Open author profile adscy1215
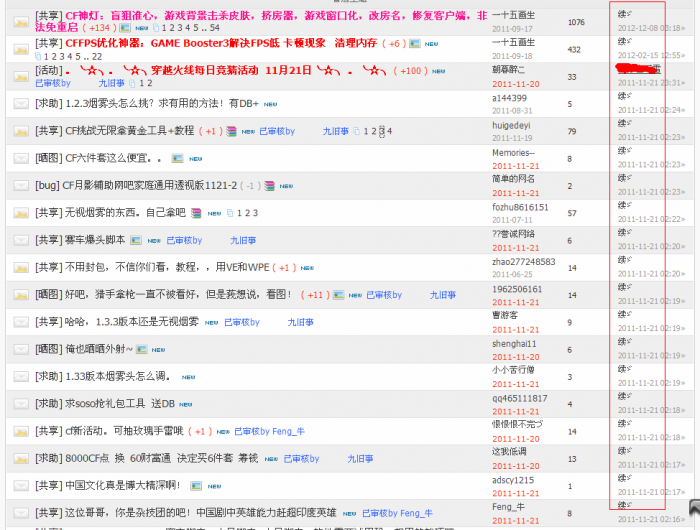 pyautogui.click(x=513, y=480)
